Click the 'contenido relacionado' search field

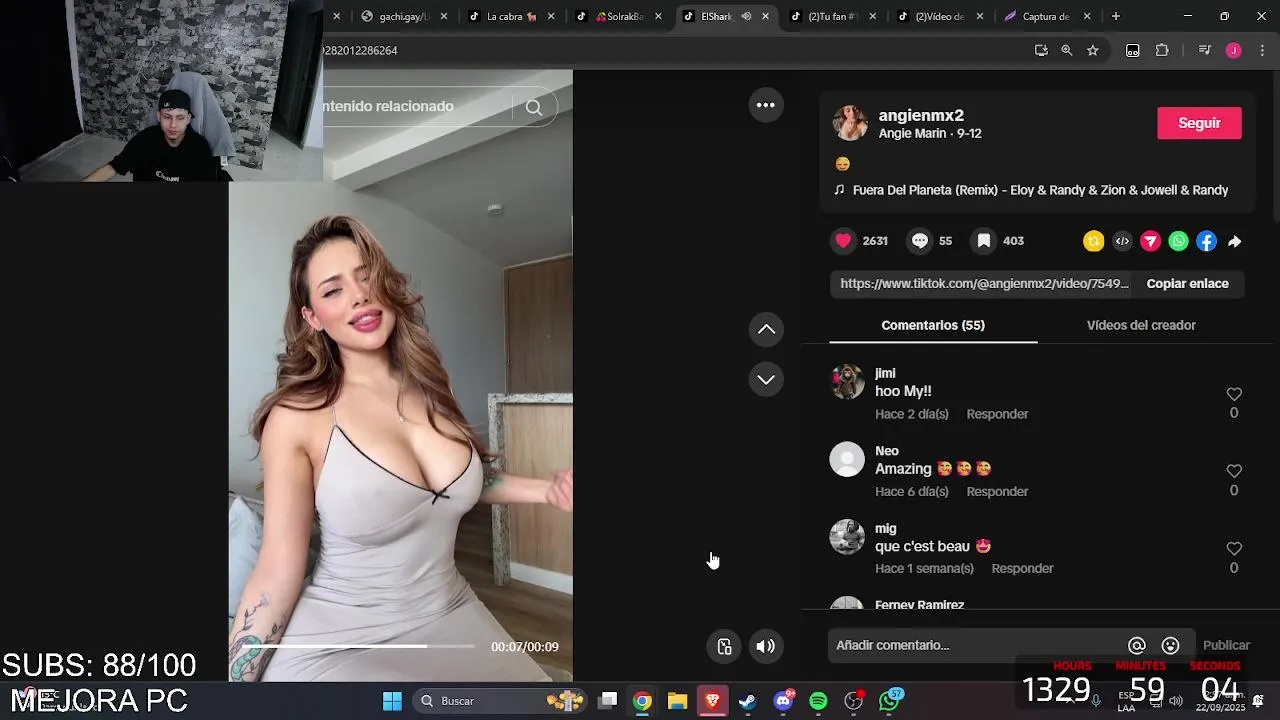pos(415,107)
